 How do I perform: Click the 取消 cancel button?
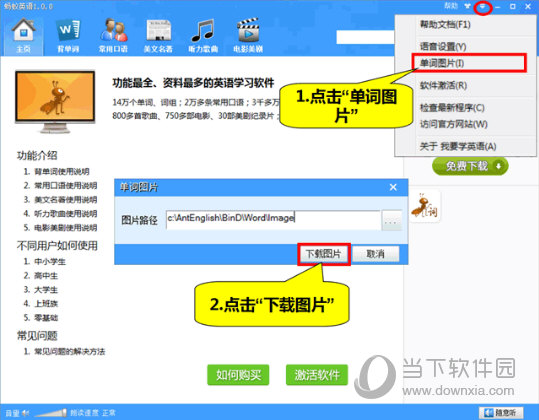376,254
